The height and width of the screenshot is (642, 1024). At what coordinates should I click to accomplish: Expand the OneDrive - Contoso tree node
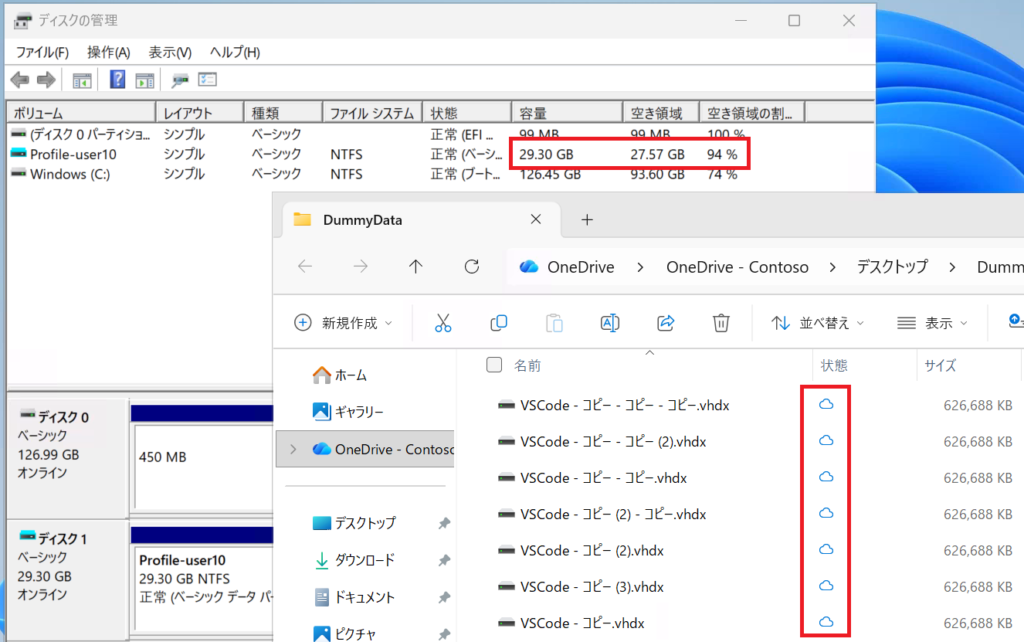[x=293, y=449]
